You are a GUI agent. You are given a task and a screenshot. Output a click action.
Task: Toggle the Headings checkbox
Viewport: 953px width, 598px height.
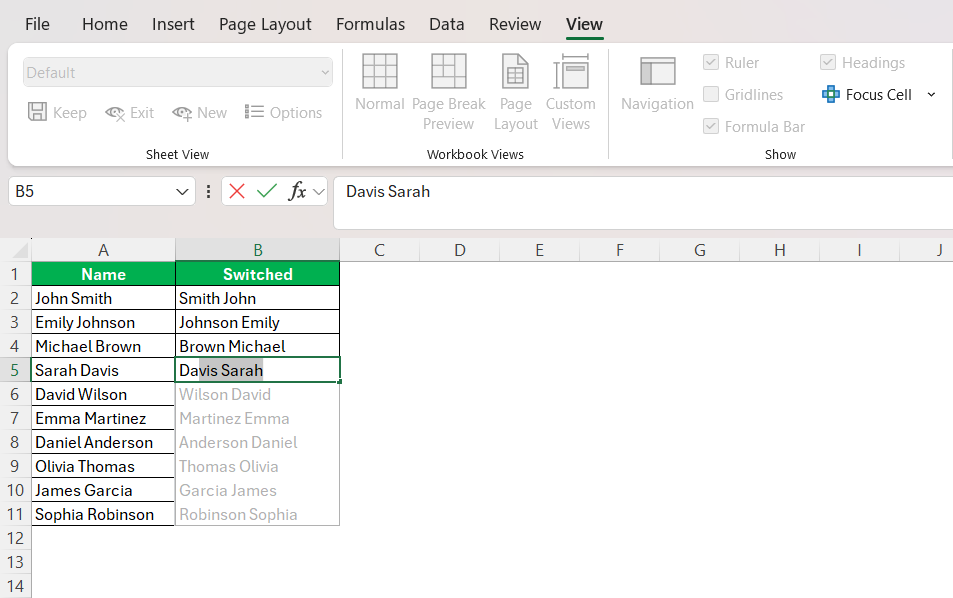click(828, 62)
